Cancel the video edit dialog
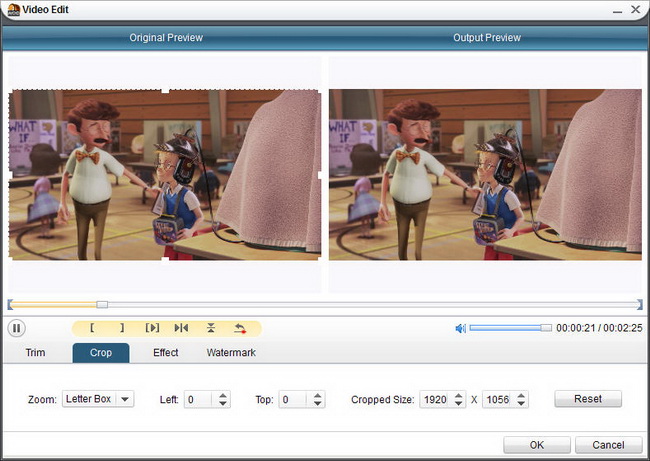The height and width of the screenshot is (461, 650). pos(608,445)
